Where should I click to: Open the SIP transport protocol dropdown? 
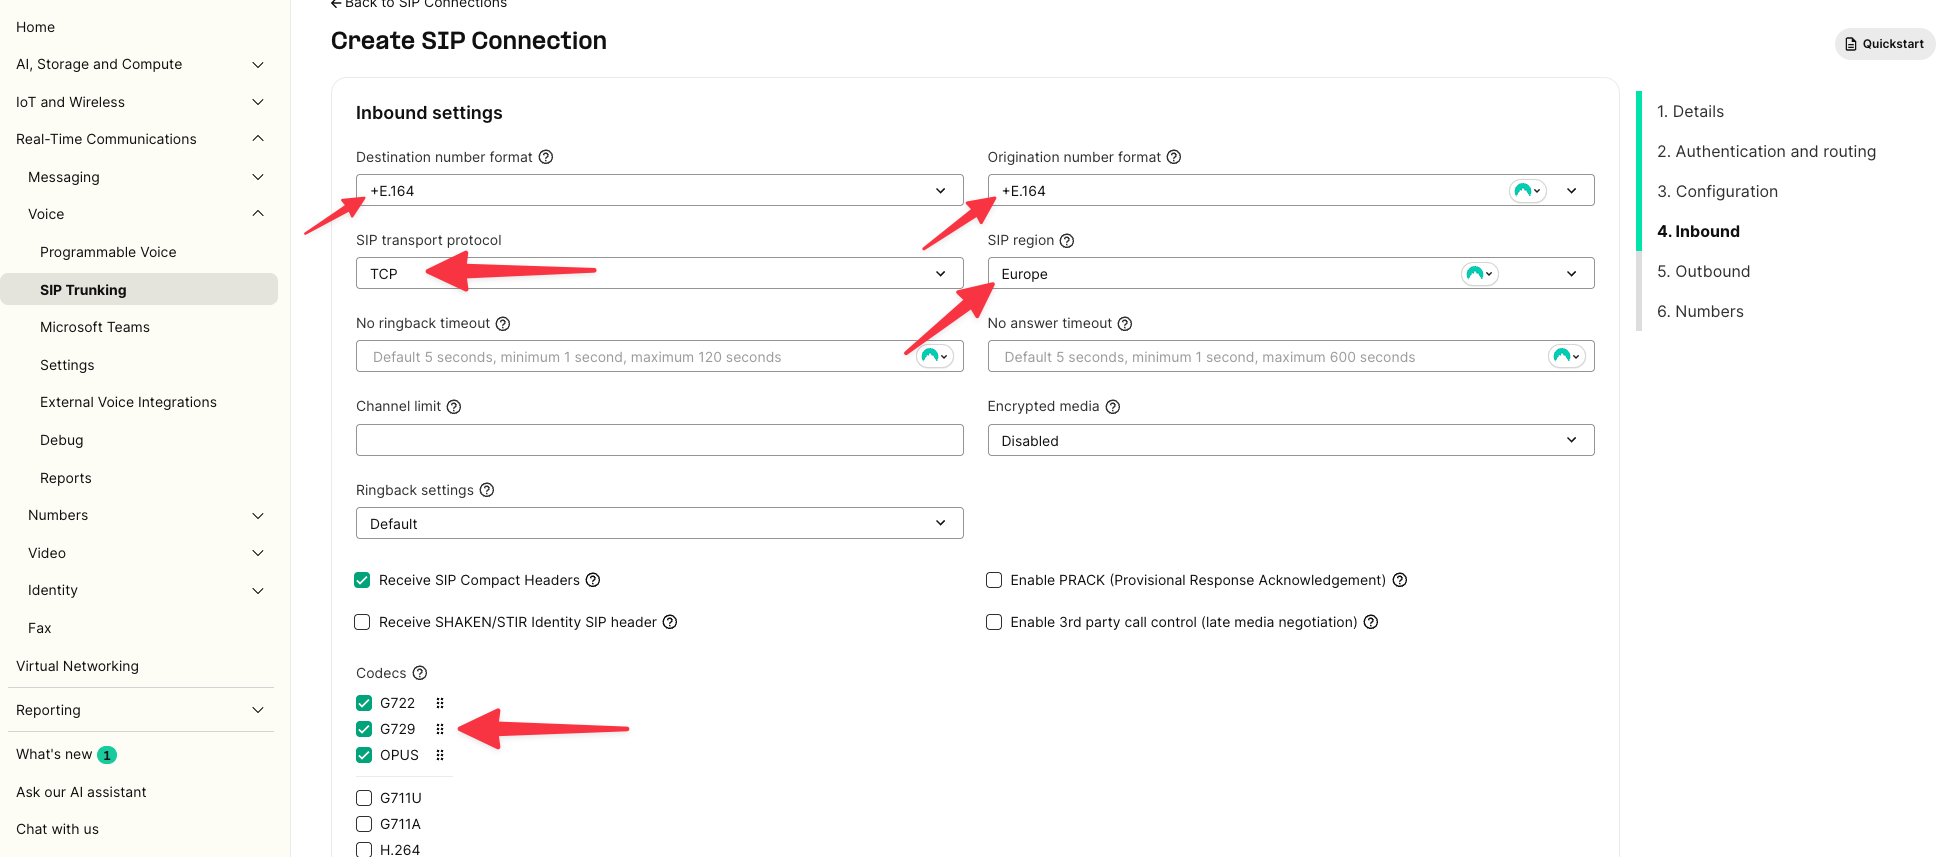[x=659, y=273]
